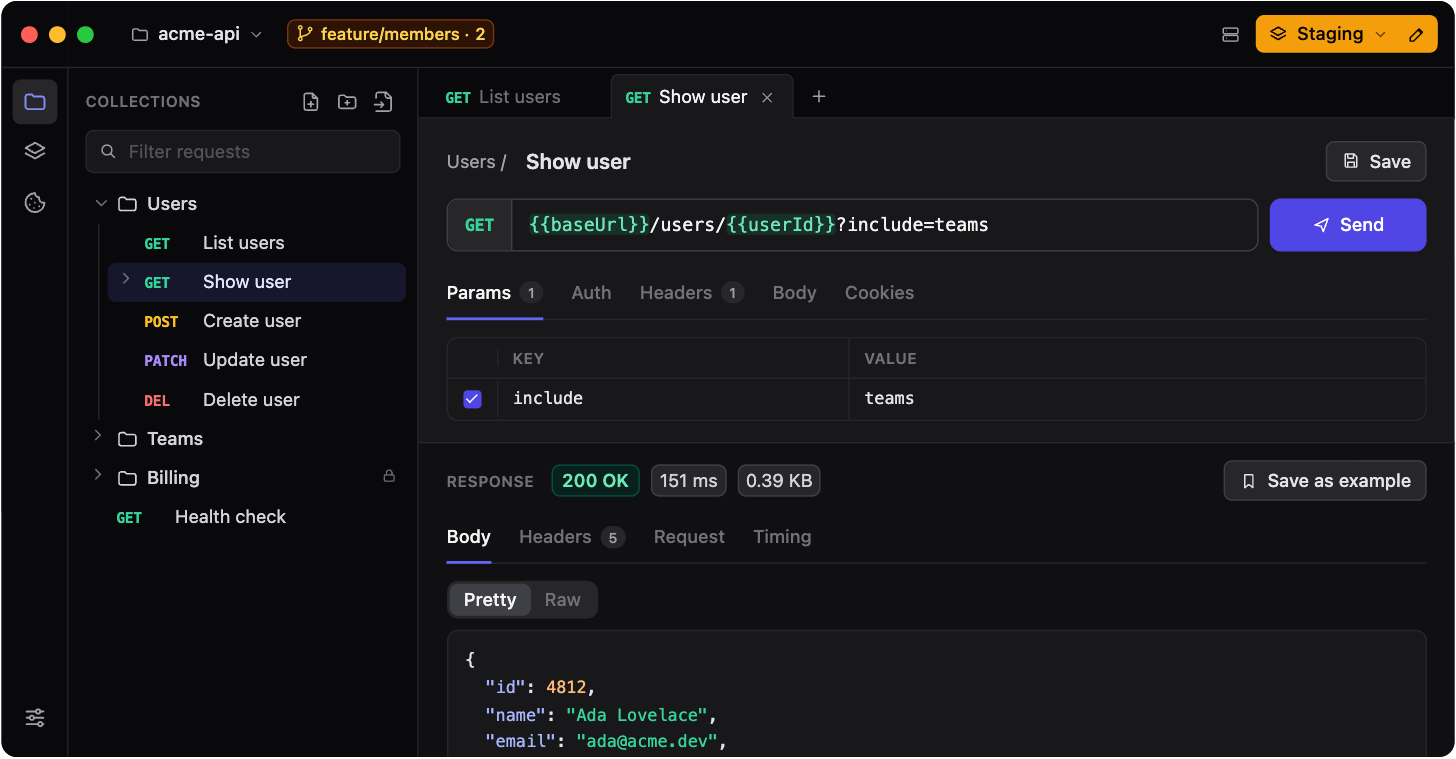Send the request
Viewport: 1456px width, 759px height.
click(1348, 225)
